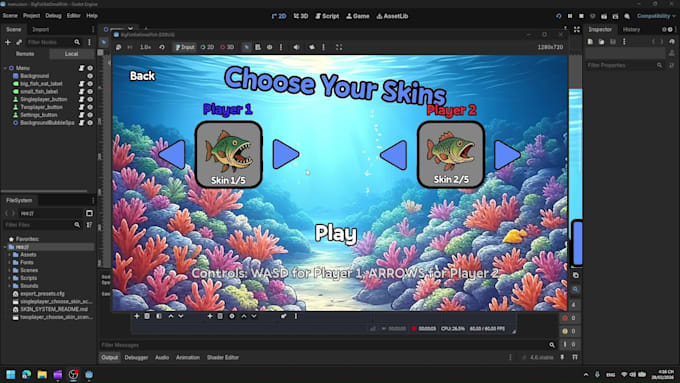The height and width of the screenshot is (383, 680).
Task: Add a new node with plus icon
Action: 7,42
